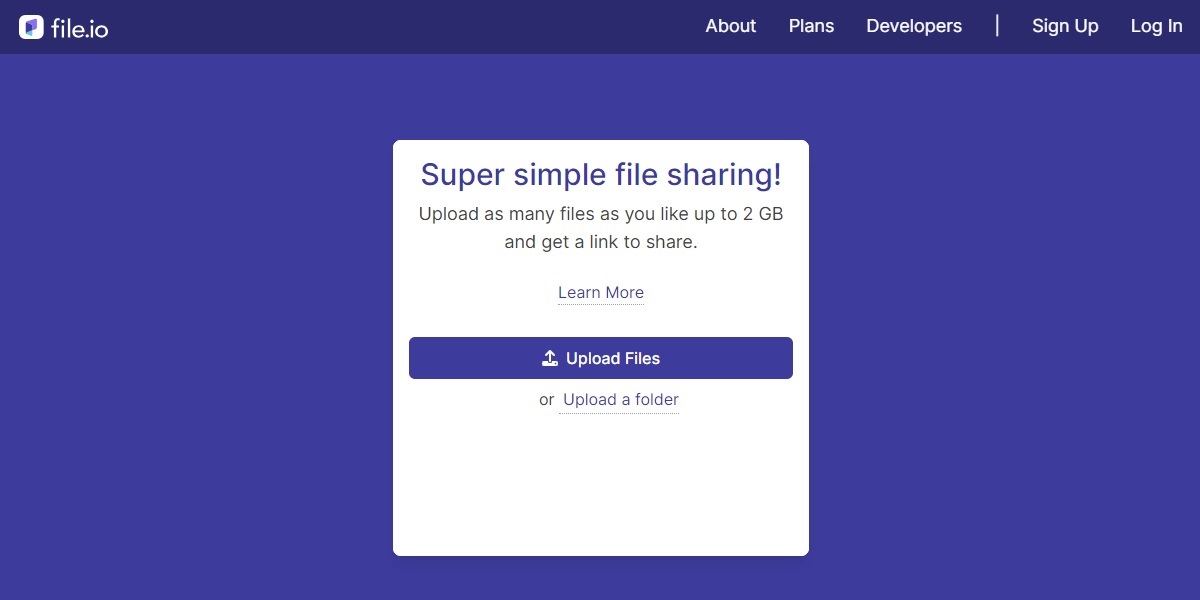Select Sign Up in navigation
The height and width of the screenshot is (600, 1200).
pyautogui.click(x=1065, y=27)
